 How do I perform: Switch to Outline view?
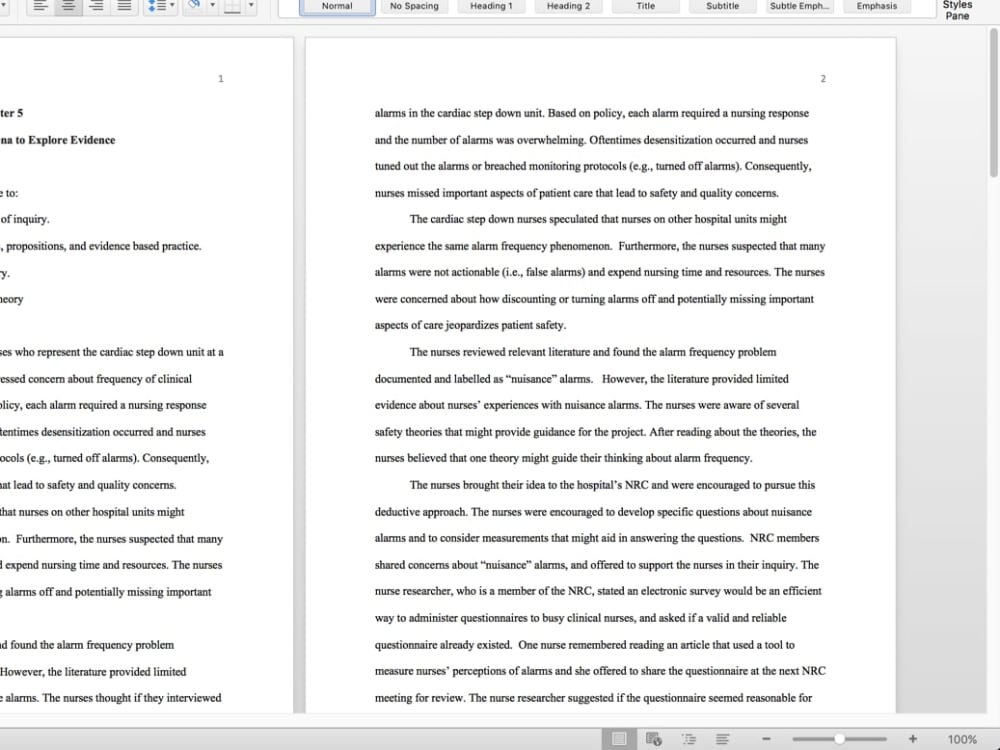tap(688, 738)
